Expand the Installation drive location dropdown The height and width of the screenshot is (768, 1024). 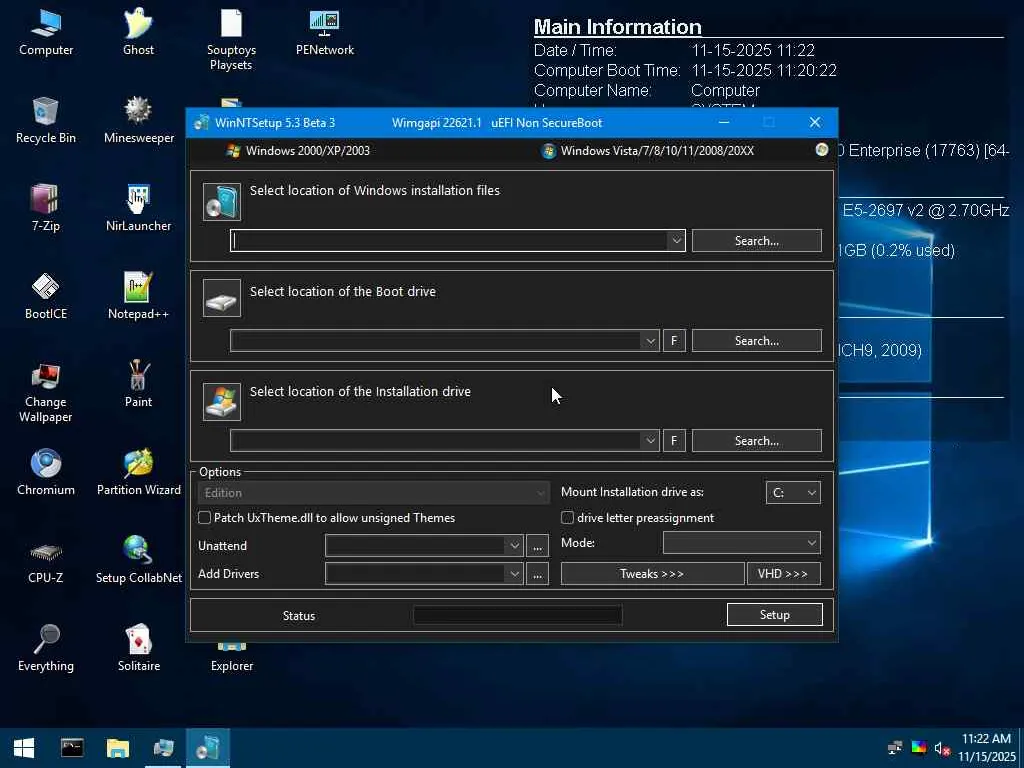tap(650, 441)
